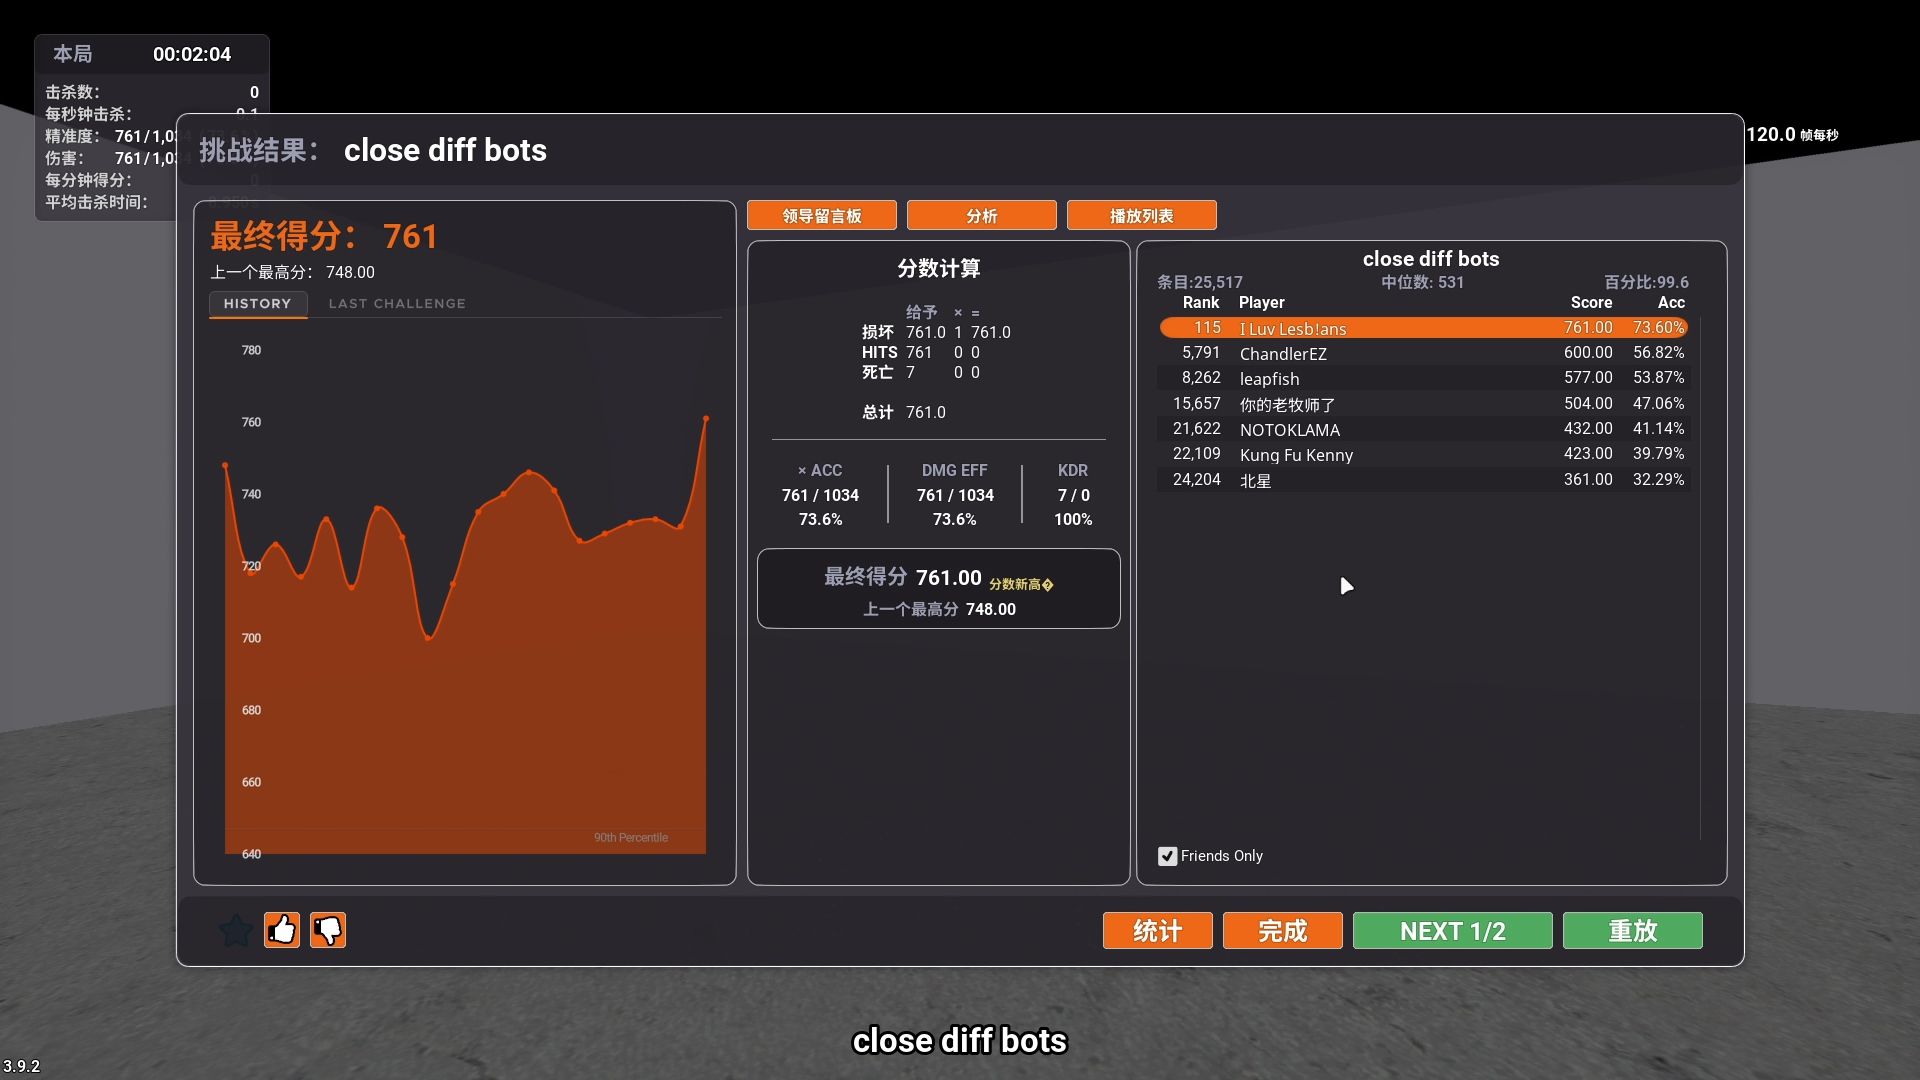The height and width of the screenshot is (1080, 1920).
Task: Click the 完成 done button
Action: (x=1283, y=931)
